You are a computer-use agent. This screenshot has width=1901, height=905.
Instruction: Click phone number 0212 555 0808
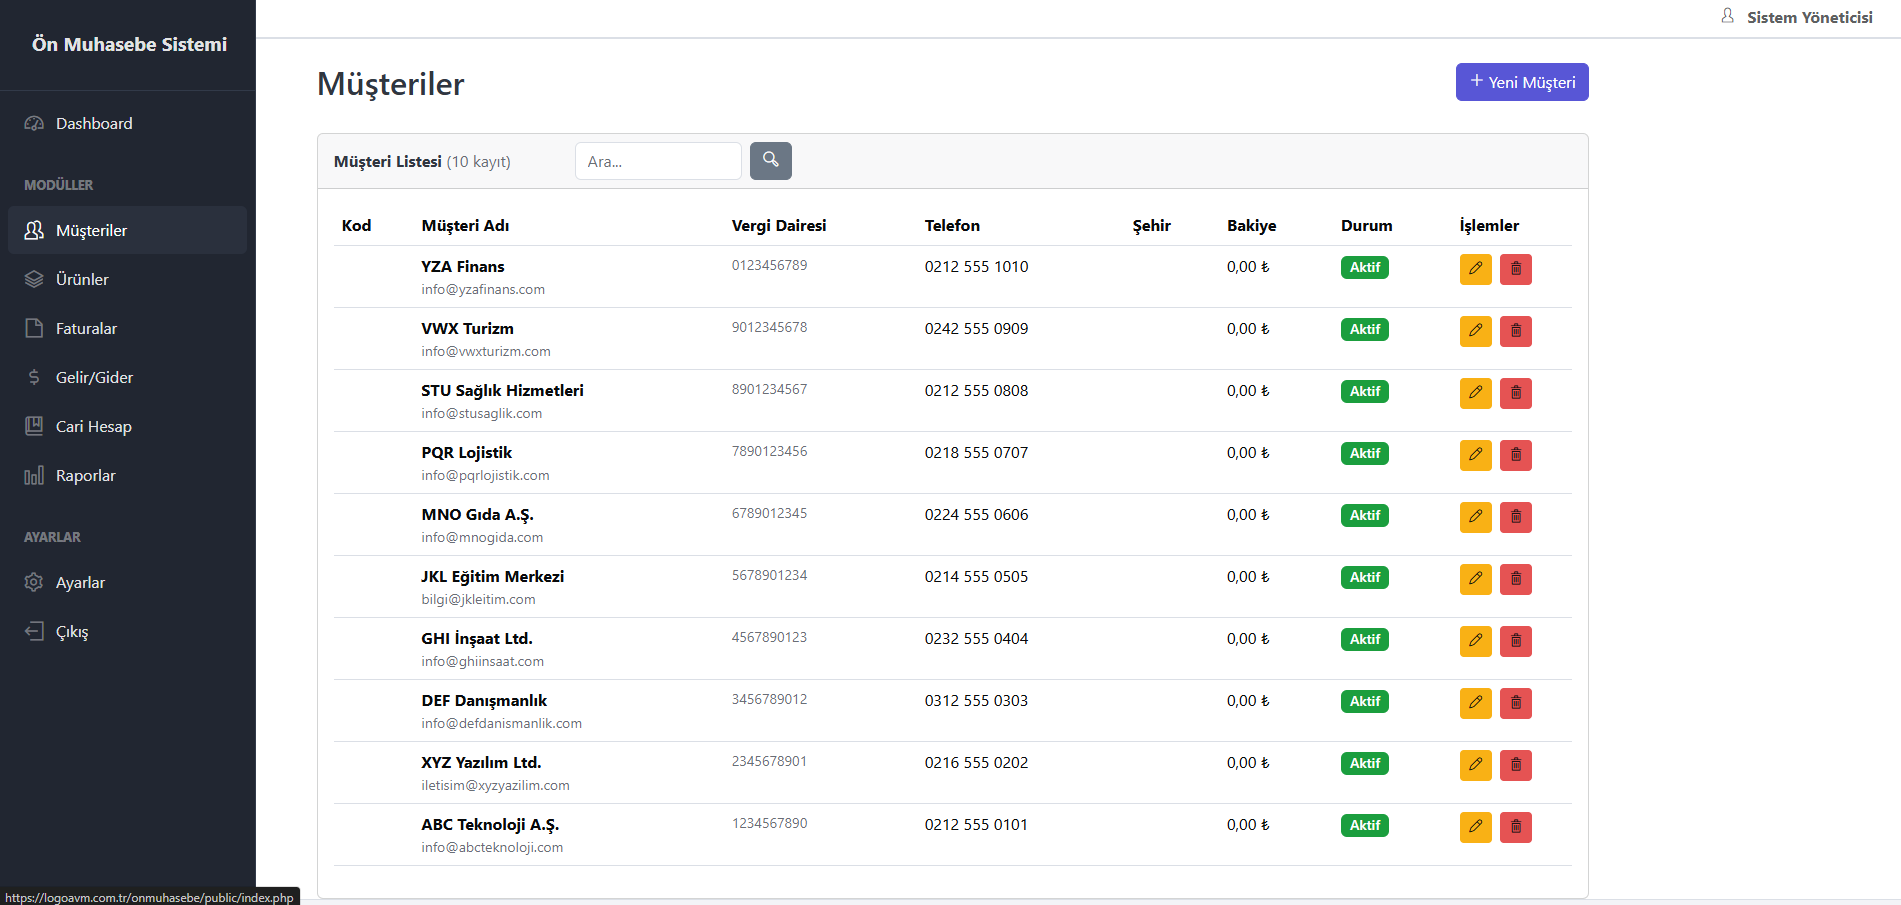pyautogui.click(x=976, y=390)
